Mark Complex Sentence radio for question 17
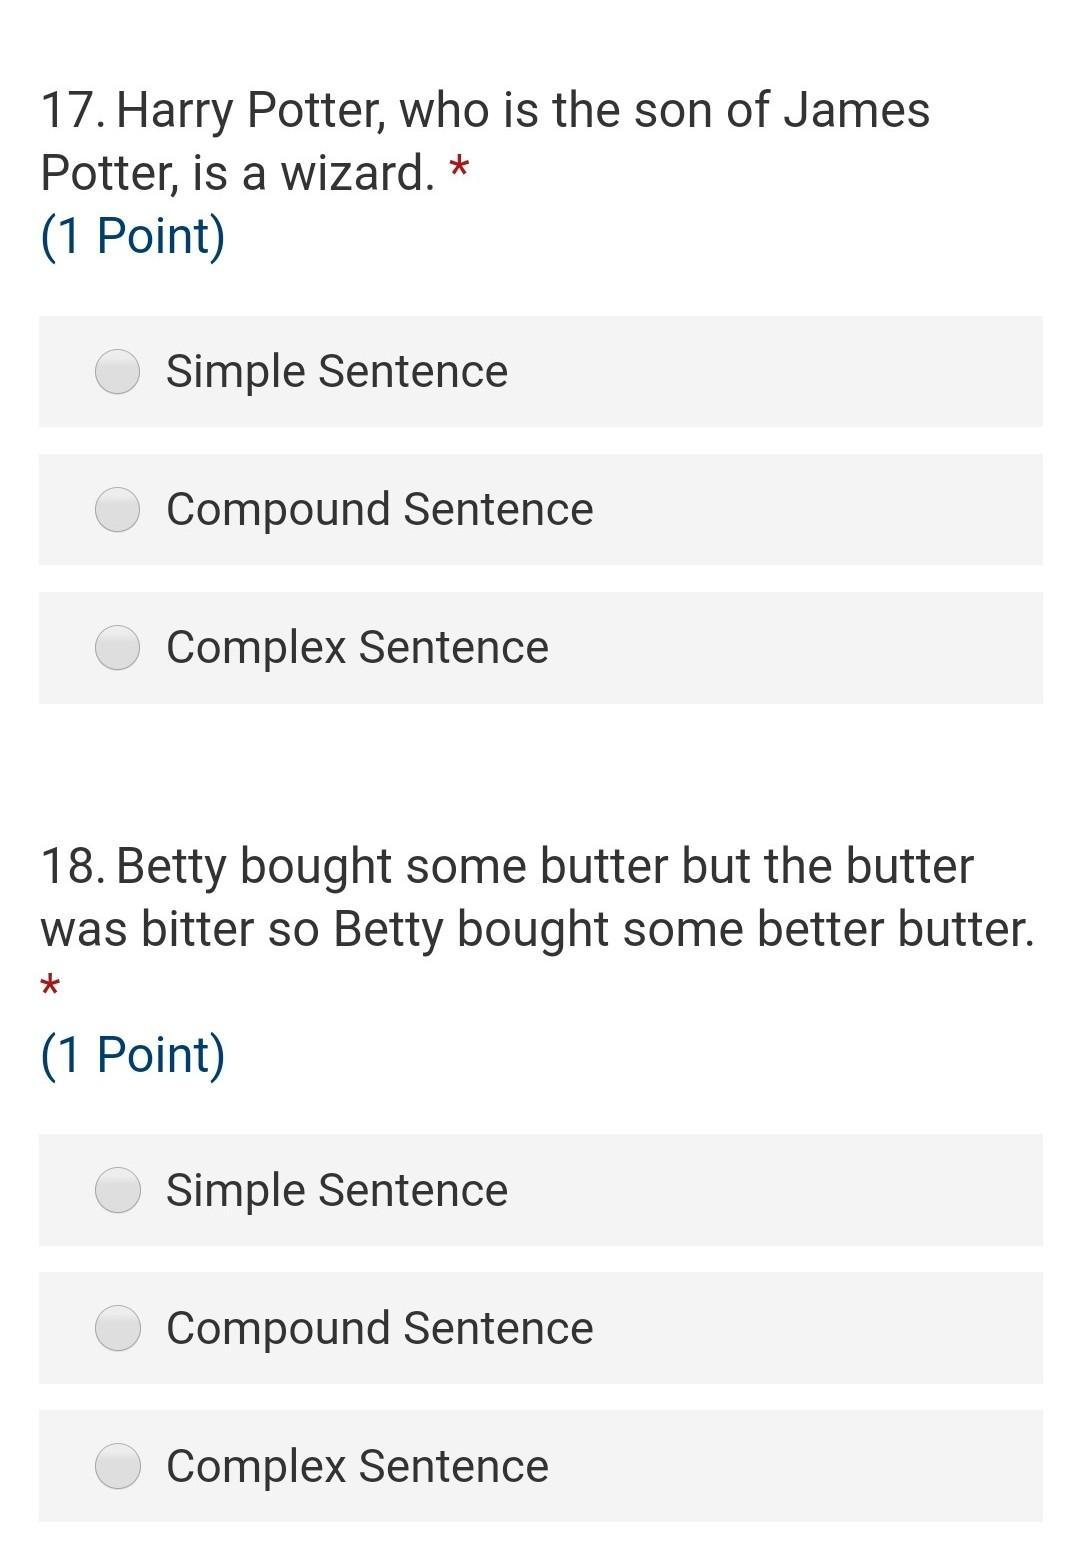The width and height of the screenshot is (1080, 1566). (117, 647)
